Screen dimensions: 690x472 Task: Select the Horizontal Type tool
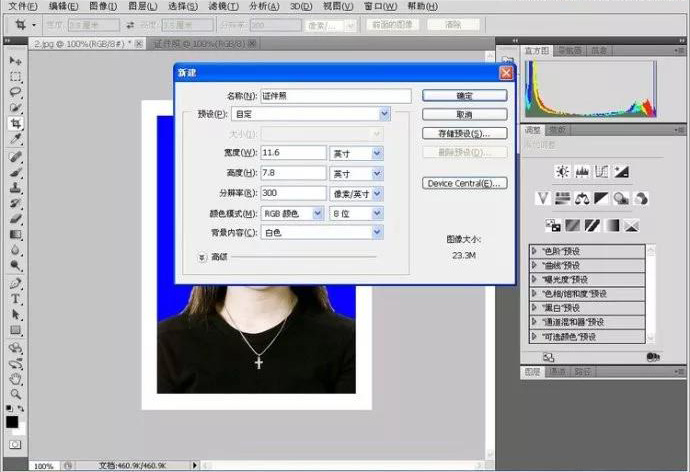[x=15, y=299]
